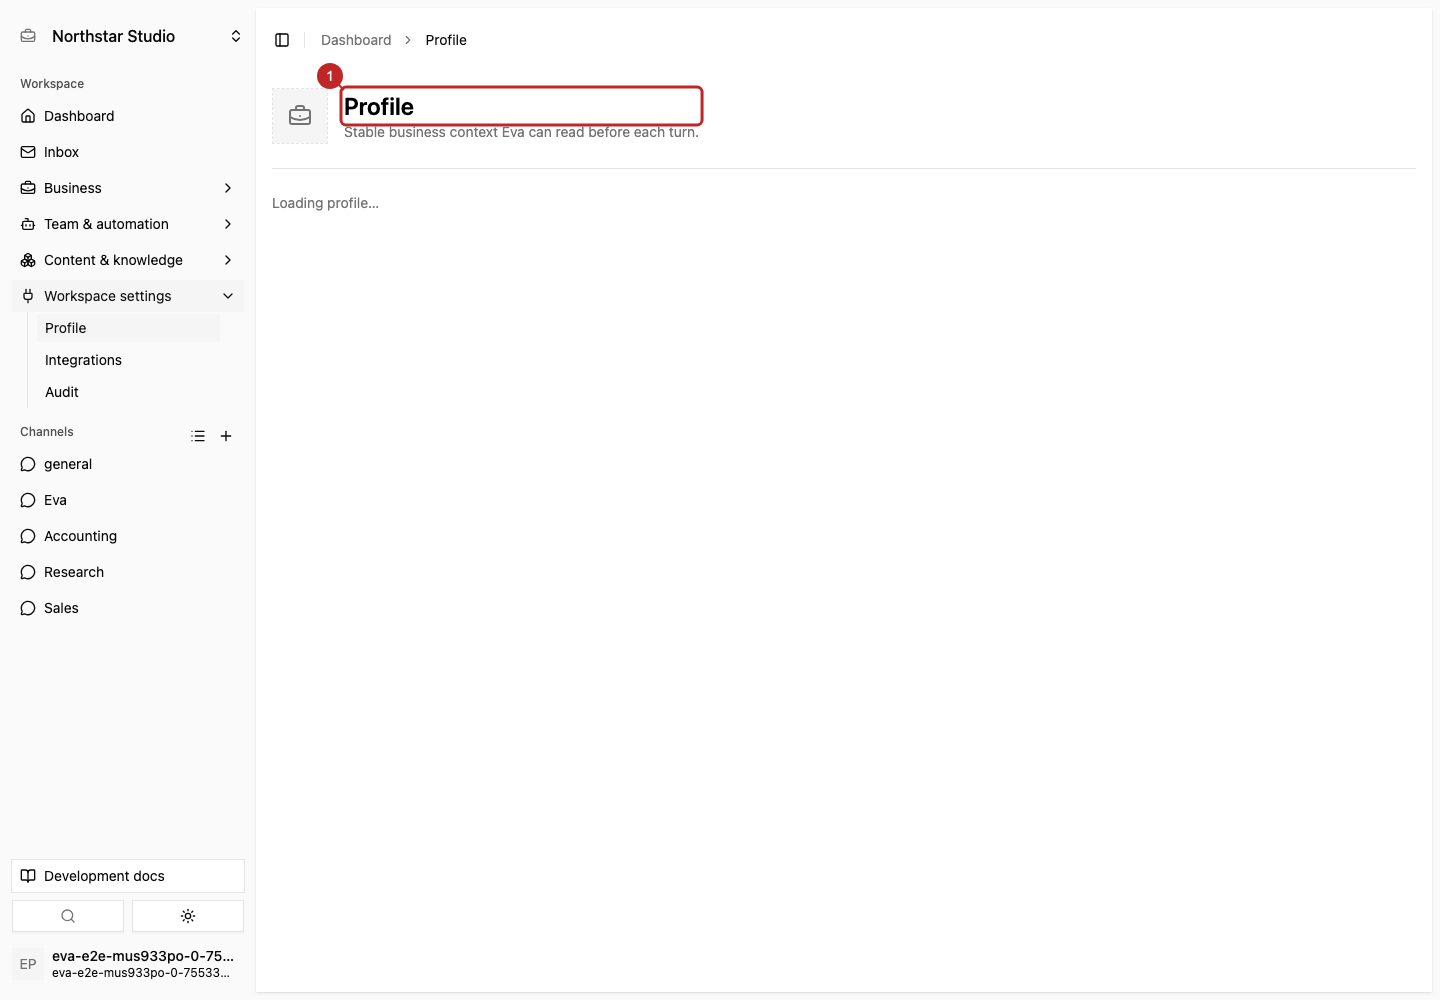
Task: Expand Content & knowledge chevron
Action: point(228,260)
